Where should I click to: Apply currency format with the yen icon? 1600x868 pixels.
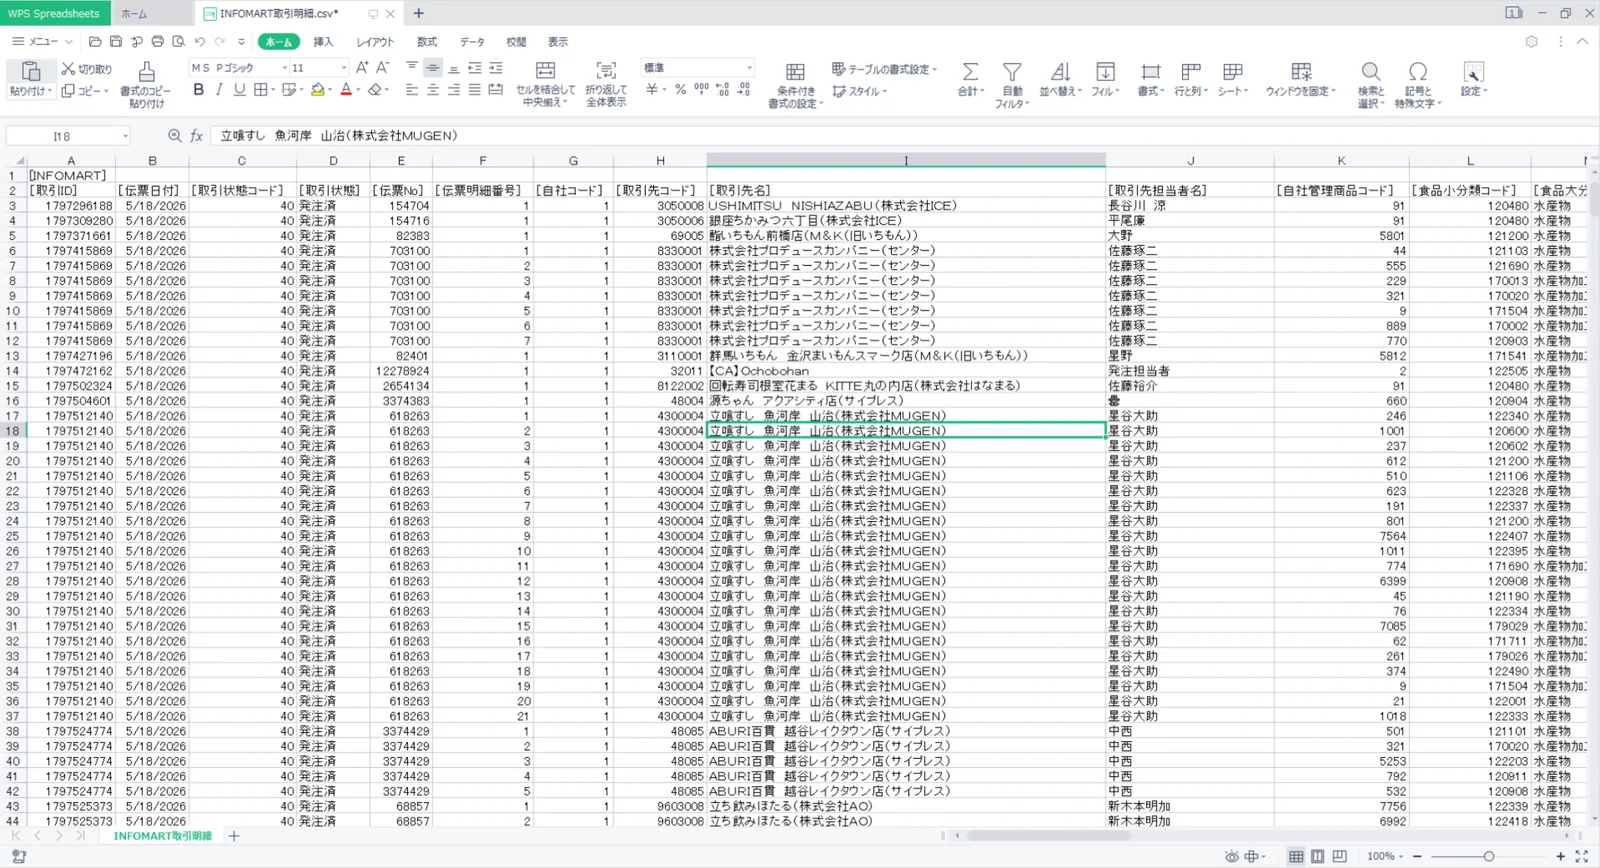[x=652, y=90]
